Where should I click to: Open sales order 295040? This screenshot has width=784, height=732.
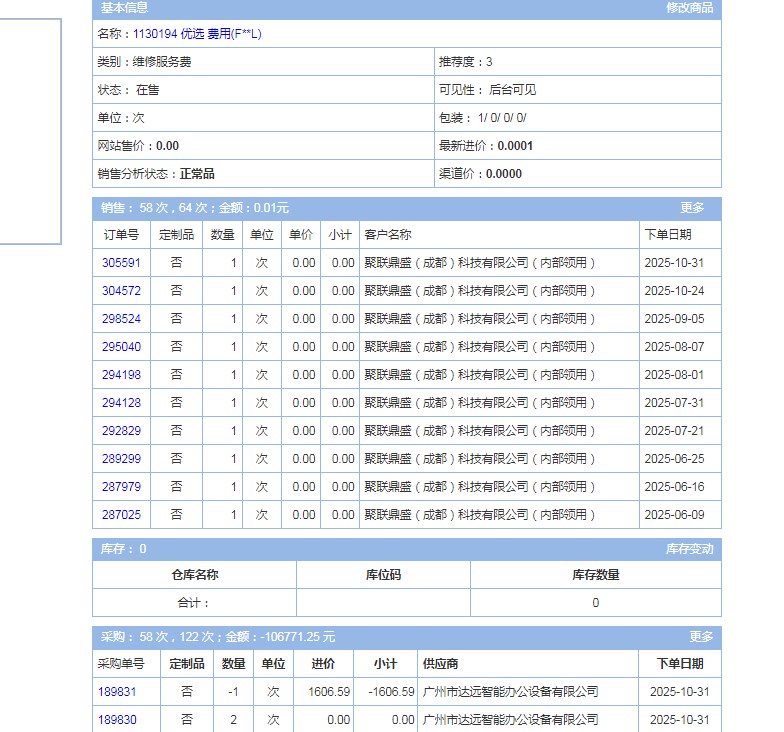coord(121,347)
